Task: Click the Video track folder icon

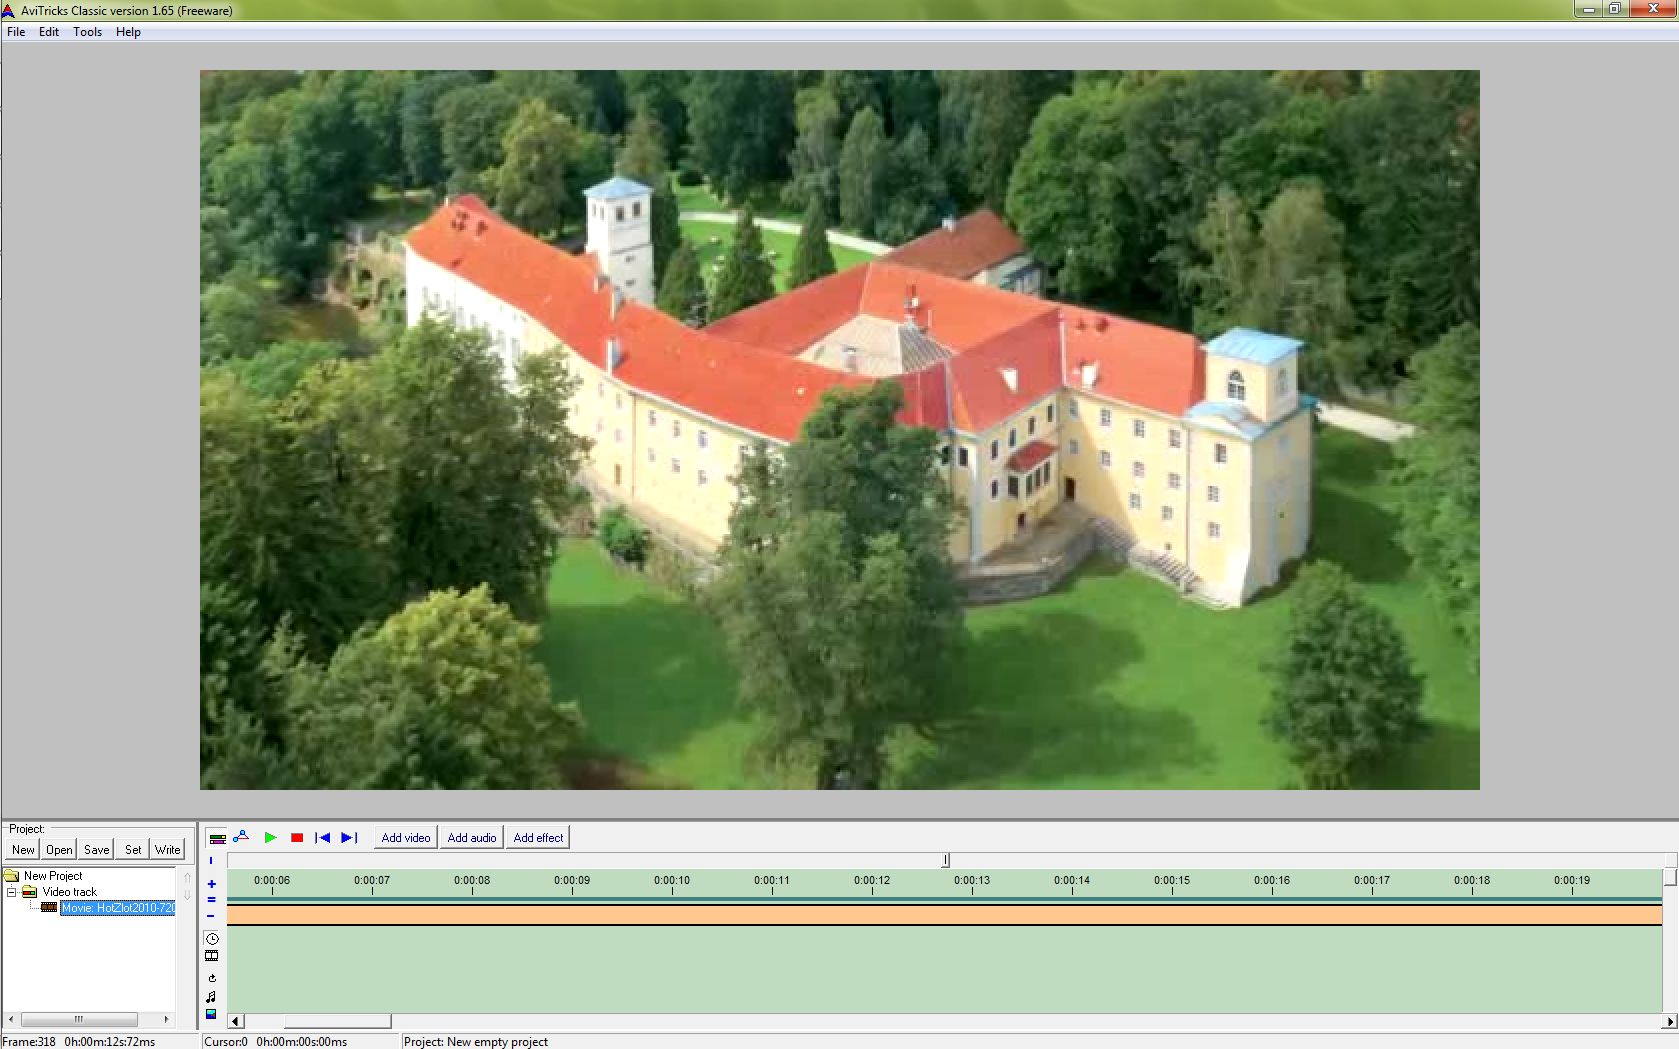Action: 30,892
